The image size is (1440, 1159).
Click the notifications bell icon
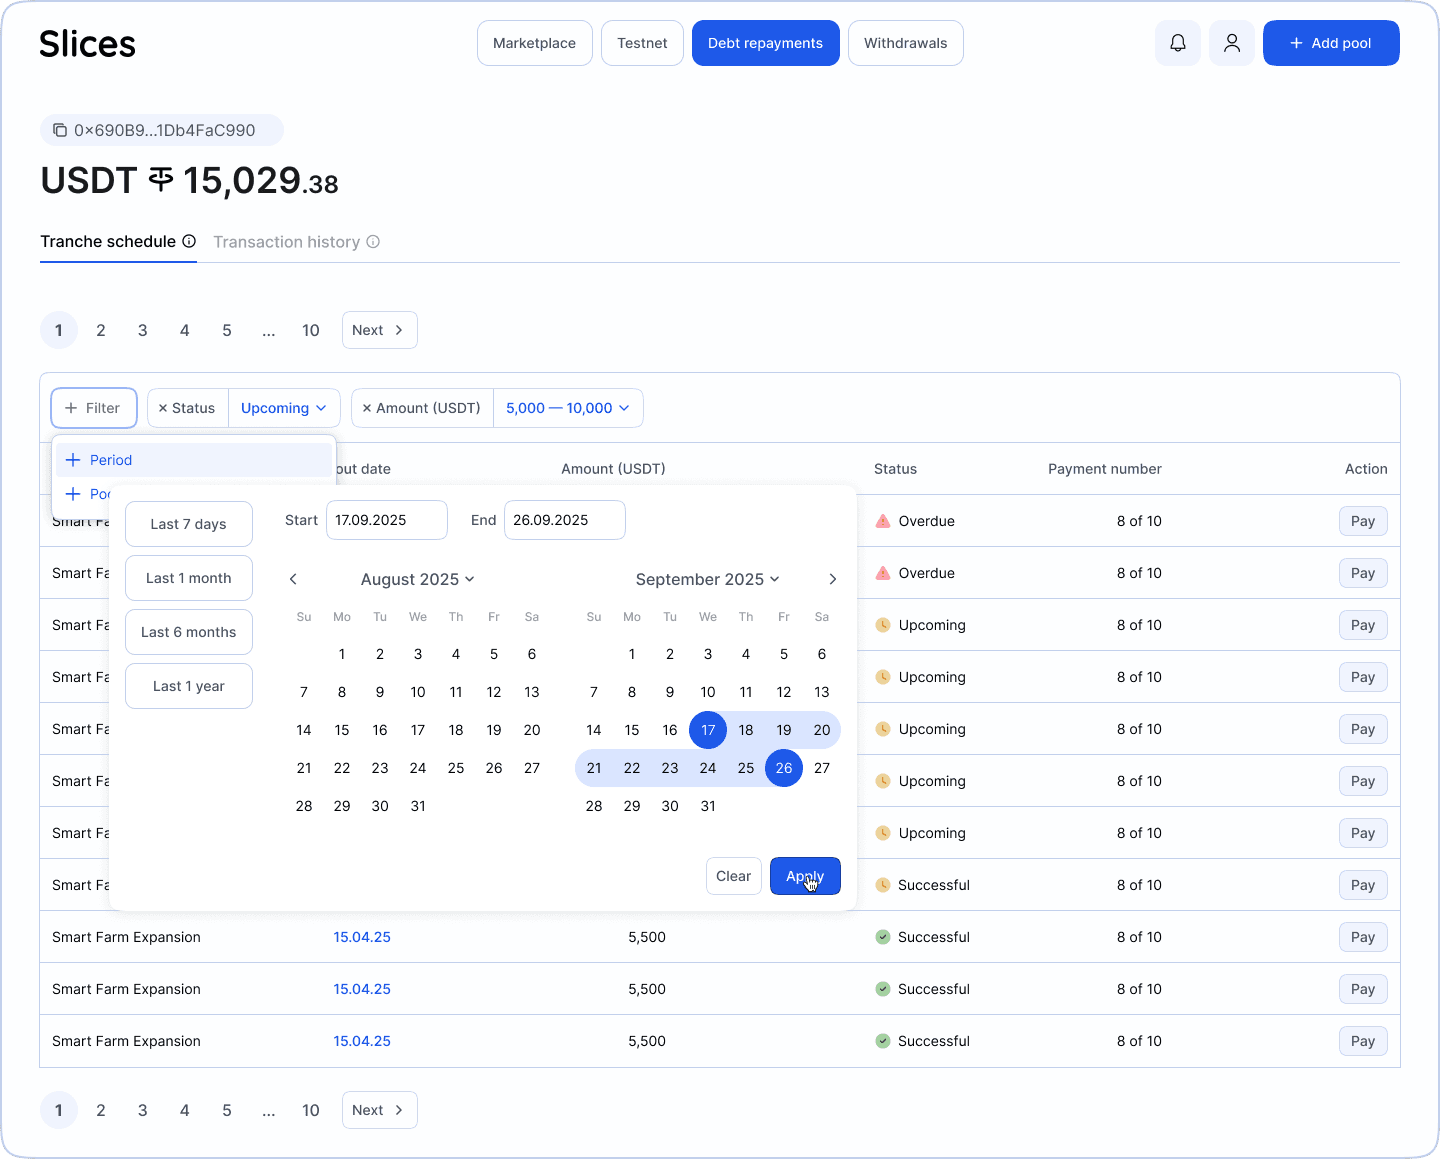[x=1178, y=43]
